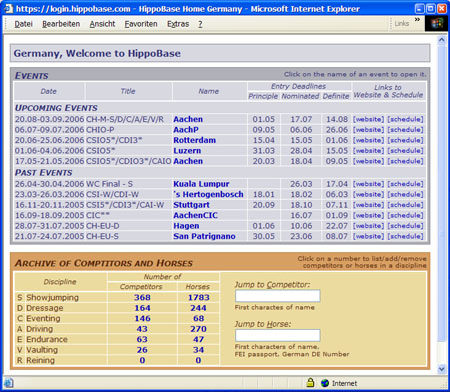450x392 pixels.
Task: Click the vertical scrollbar thumb
Action: pyautogui.click(x=442, y=193)
